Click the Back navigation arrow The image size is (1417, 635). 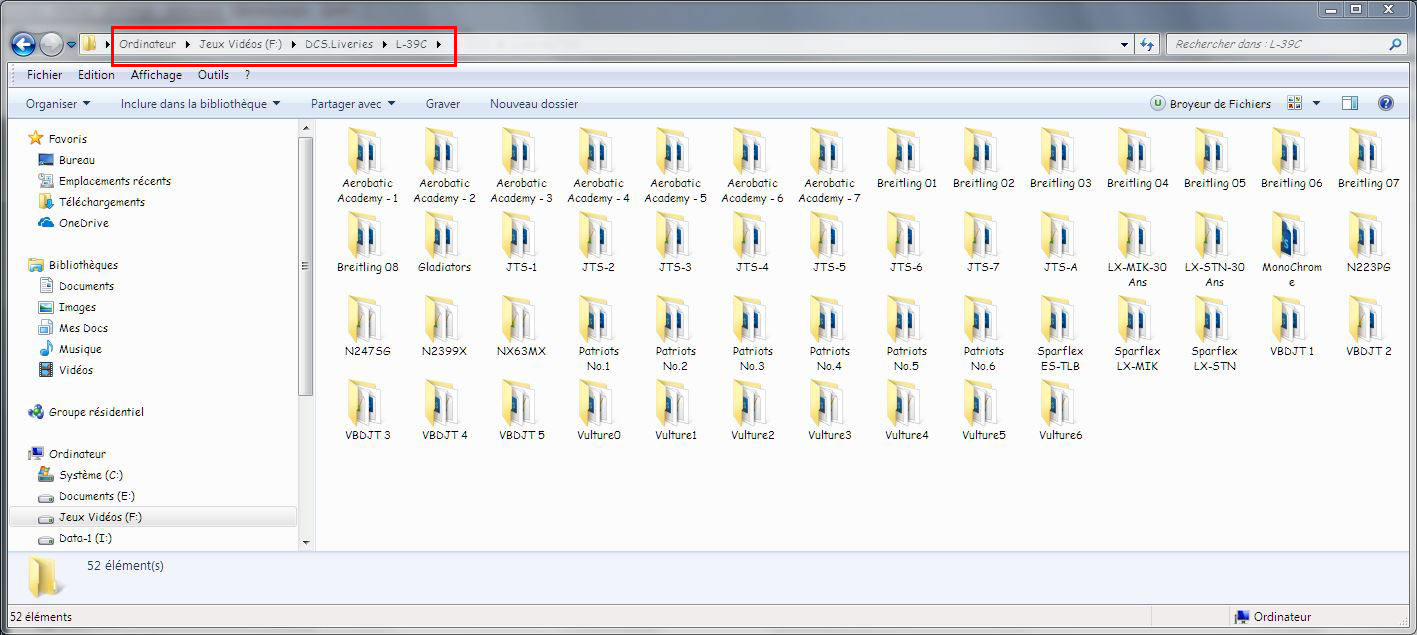[x=23, y=44]
